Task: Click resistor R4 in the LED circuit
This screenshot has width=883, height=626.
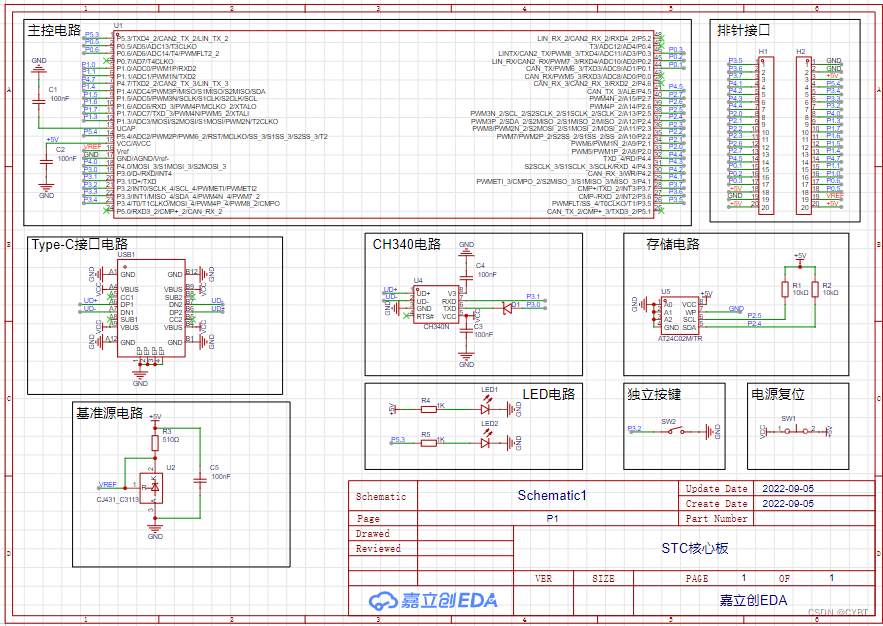Action: coord(429,410)
